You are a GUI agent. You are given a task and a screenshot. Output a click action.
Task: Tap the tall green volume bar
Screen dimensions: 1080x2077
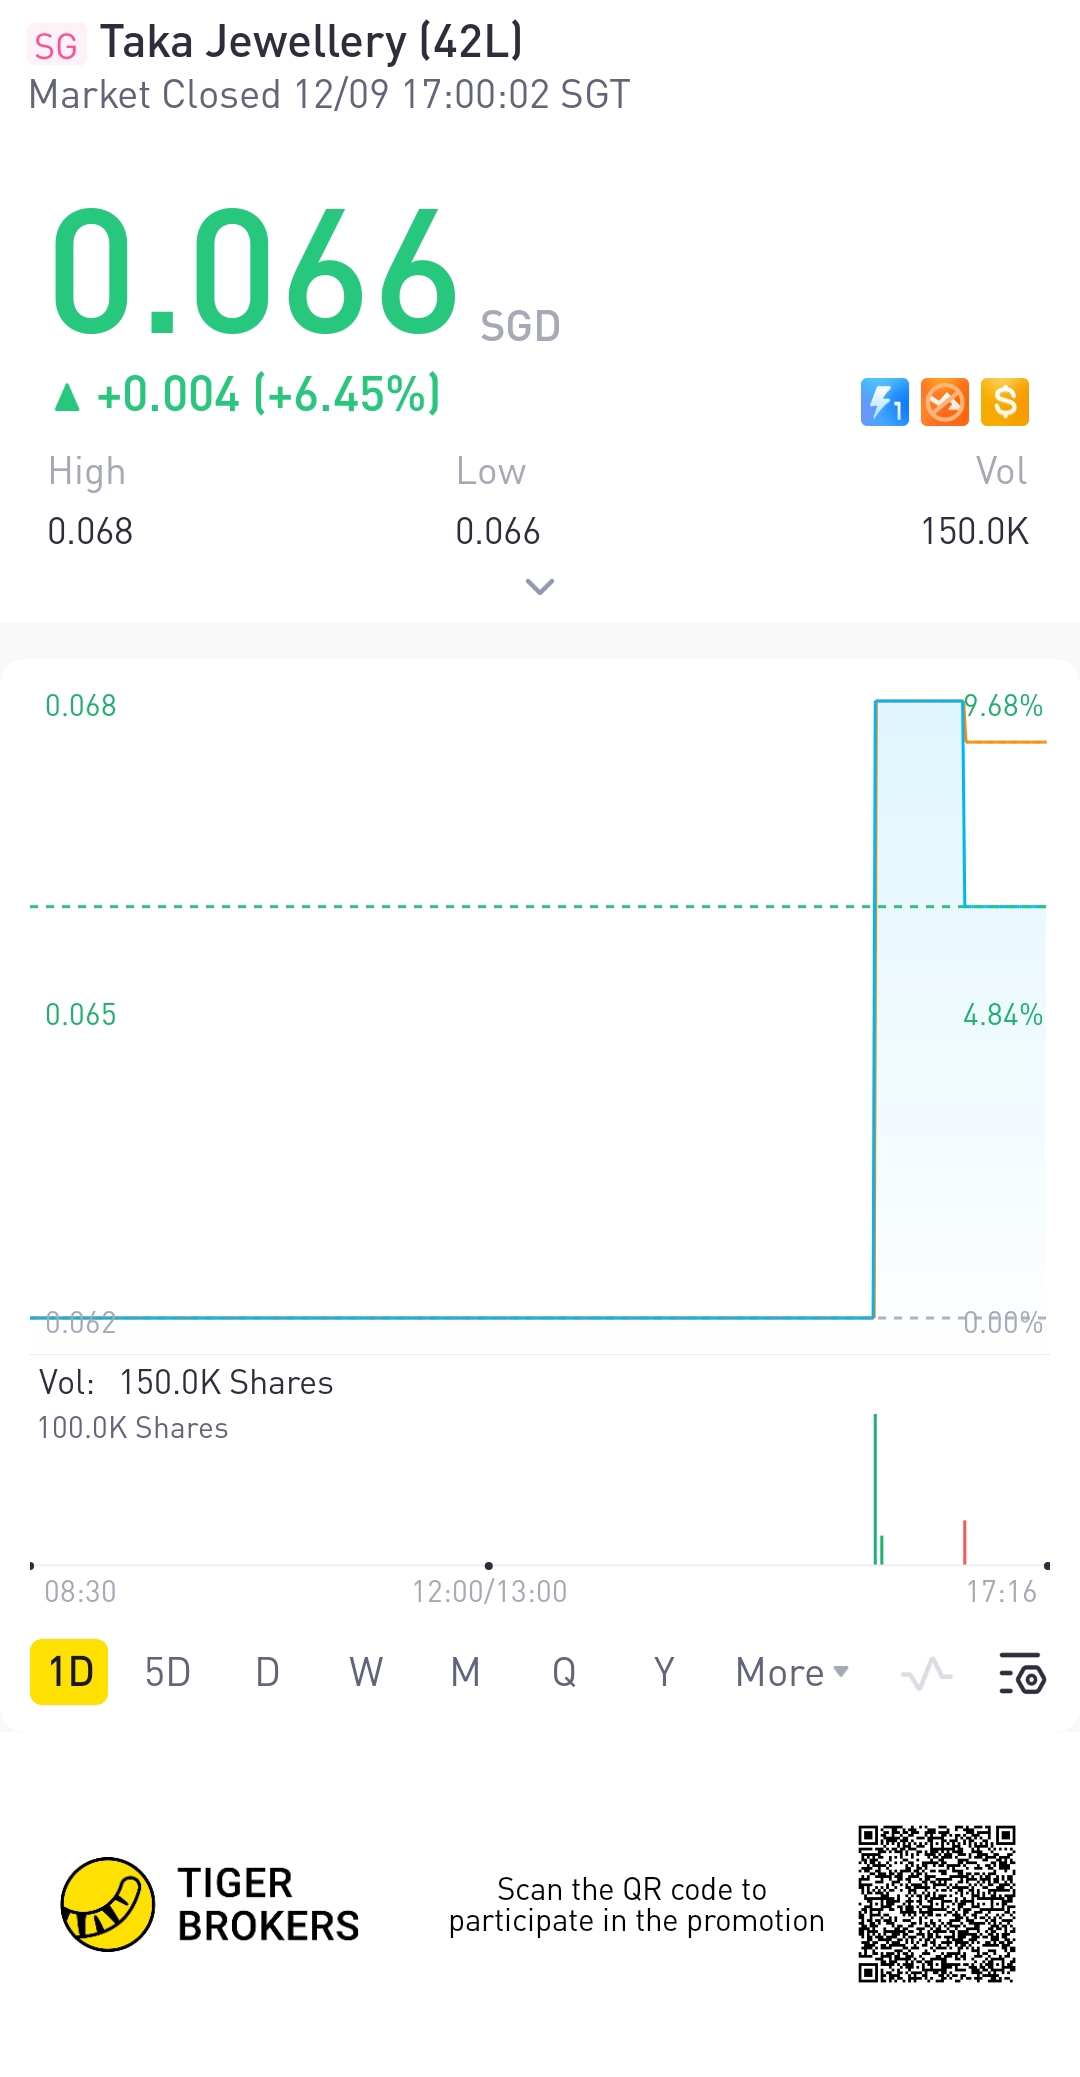(875, 1488)
